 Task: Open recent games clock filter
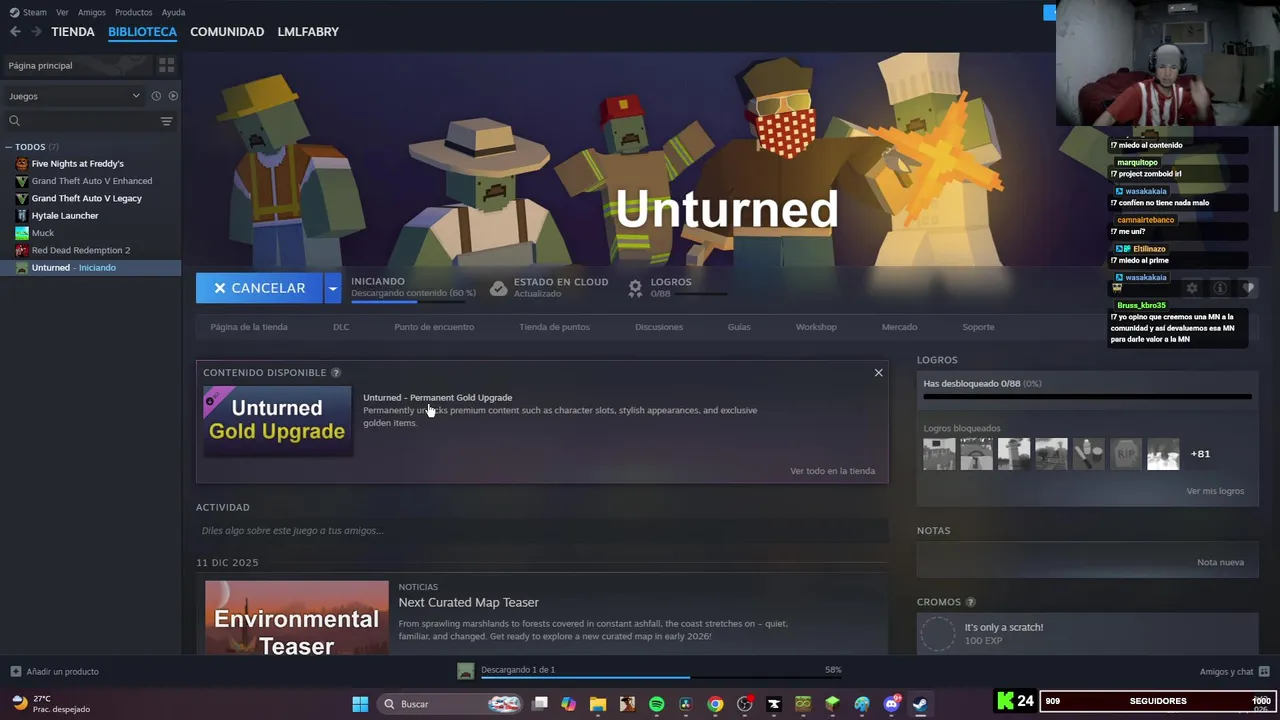pos(156,96)
